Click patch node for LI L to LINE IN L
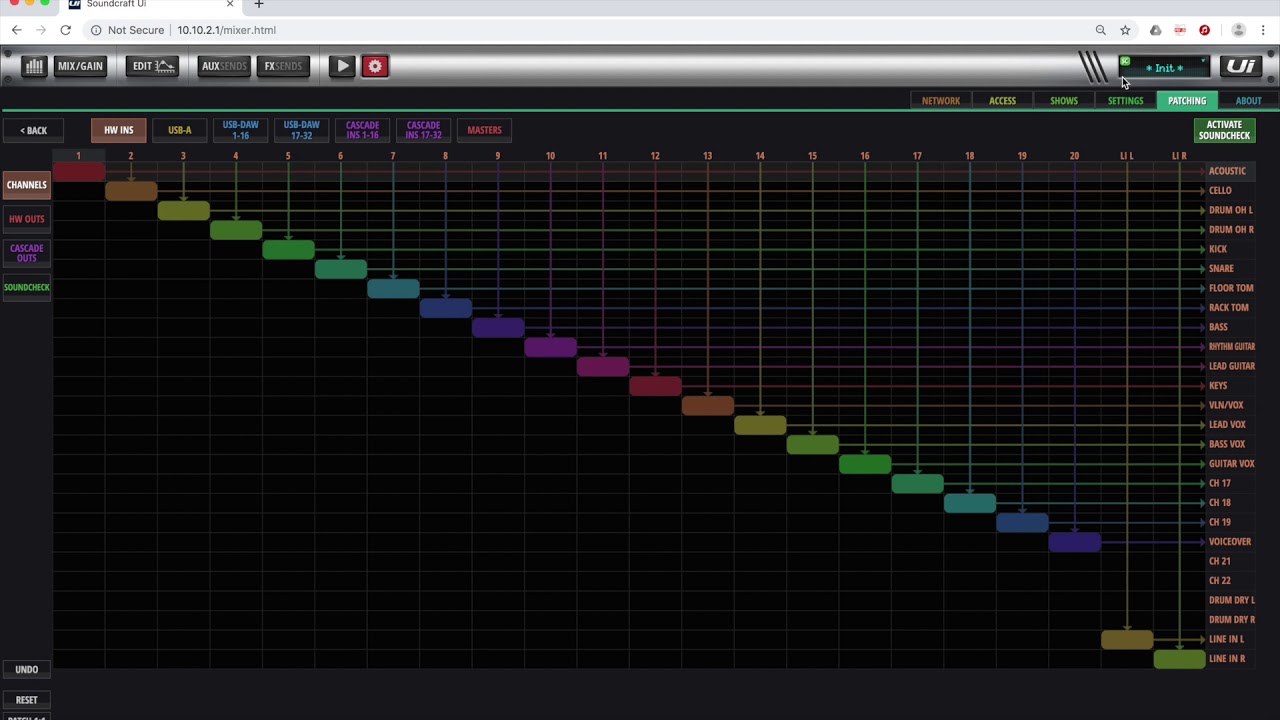The width and height of the screenshot is (1280, 720). tap(1127, 640)
